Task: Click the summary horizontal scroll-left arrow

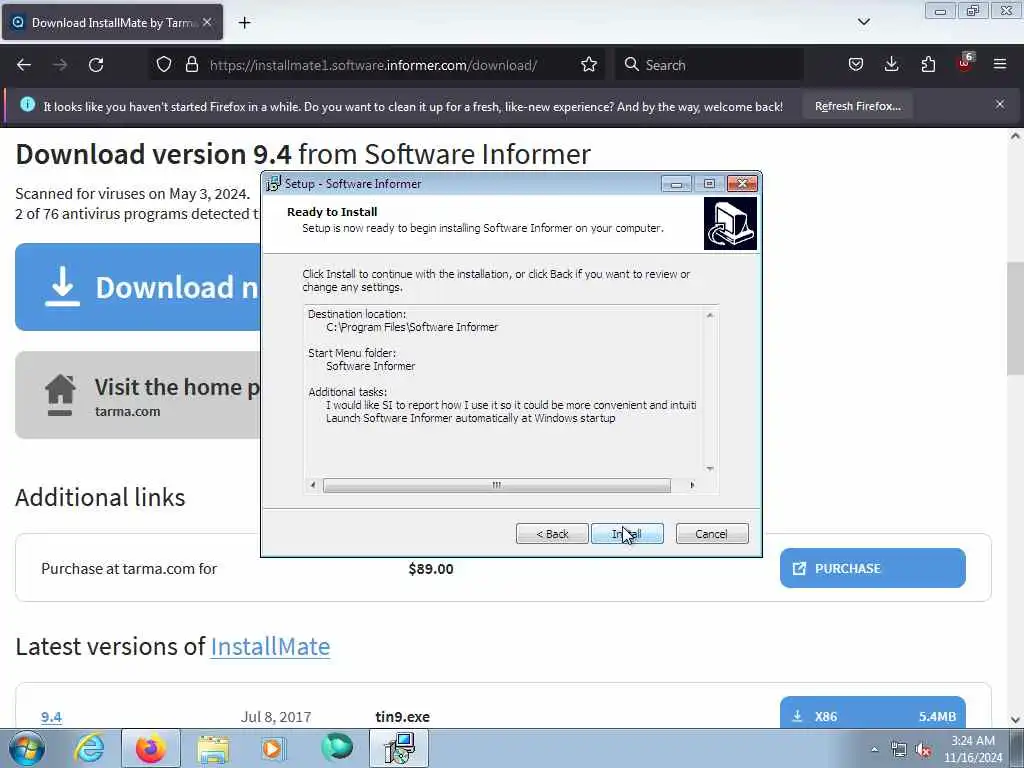Action: coord(313,485)
